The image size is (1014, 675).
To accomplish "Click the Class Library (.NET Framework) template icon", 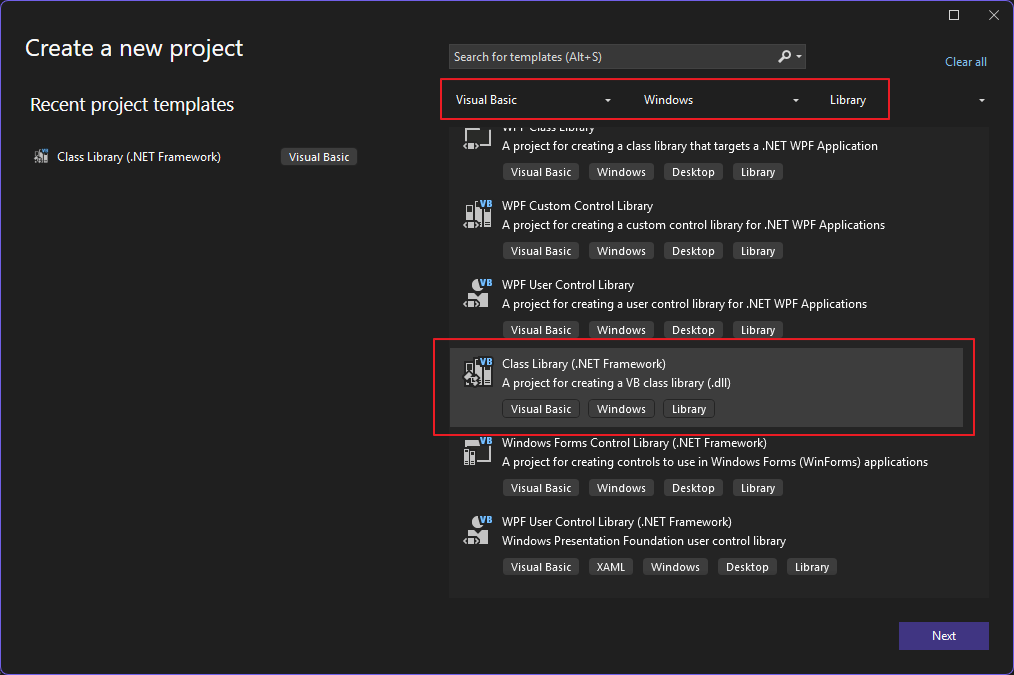I will (x=478, y=372).
